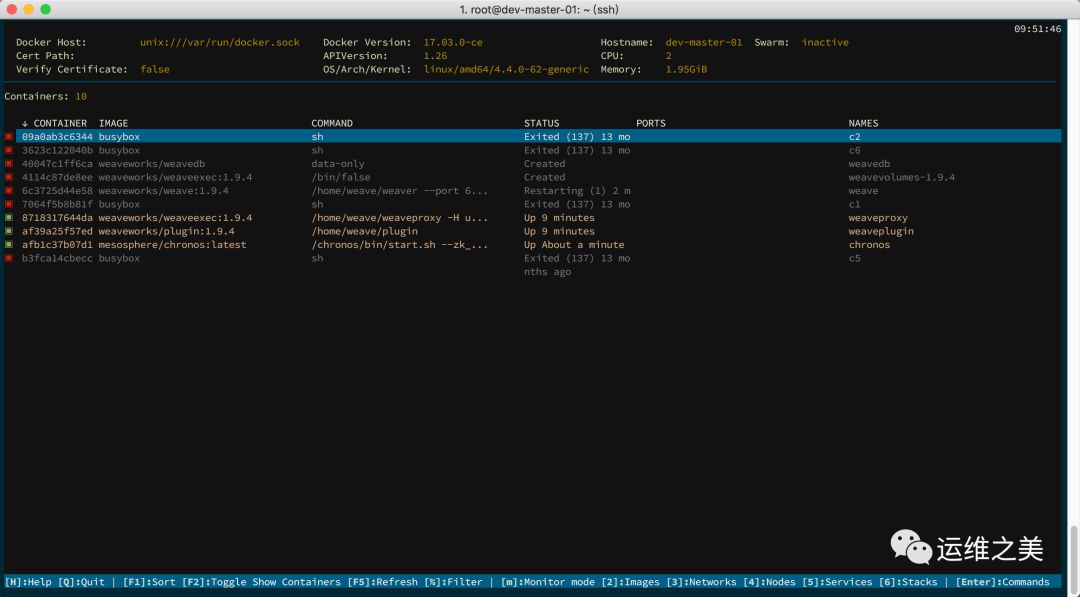The height and width of the screenshot is (597, 1080).
Task: Click the [Enter]:Commands option
Action: 1002,582
